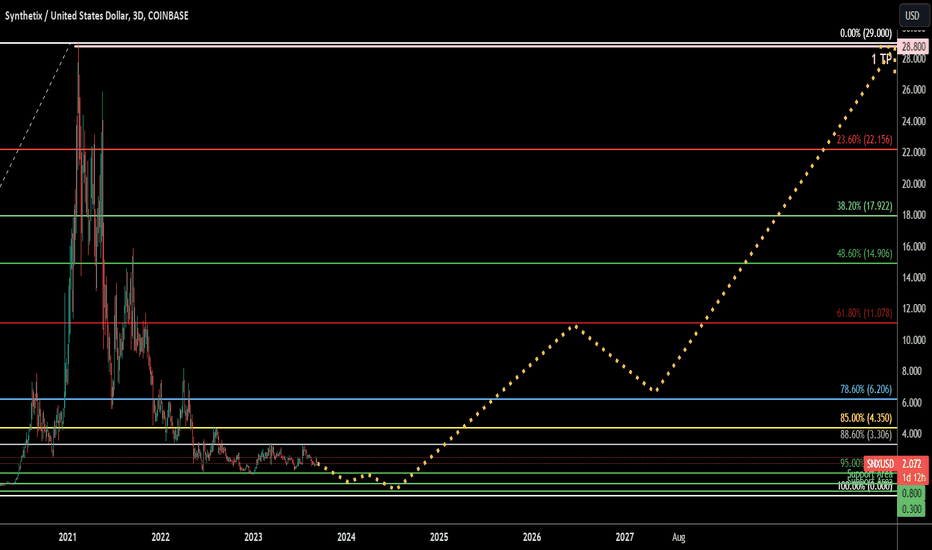Select the 61.80% (11.078) Fibonacci label
Viewport: 932px width, 550px height.
pyautogui.click(x=864, y=313)
